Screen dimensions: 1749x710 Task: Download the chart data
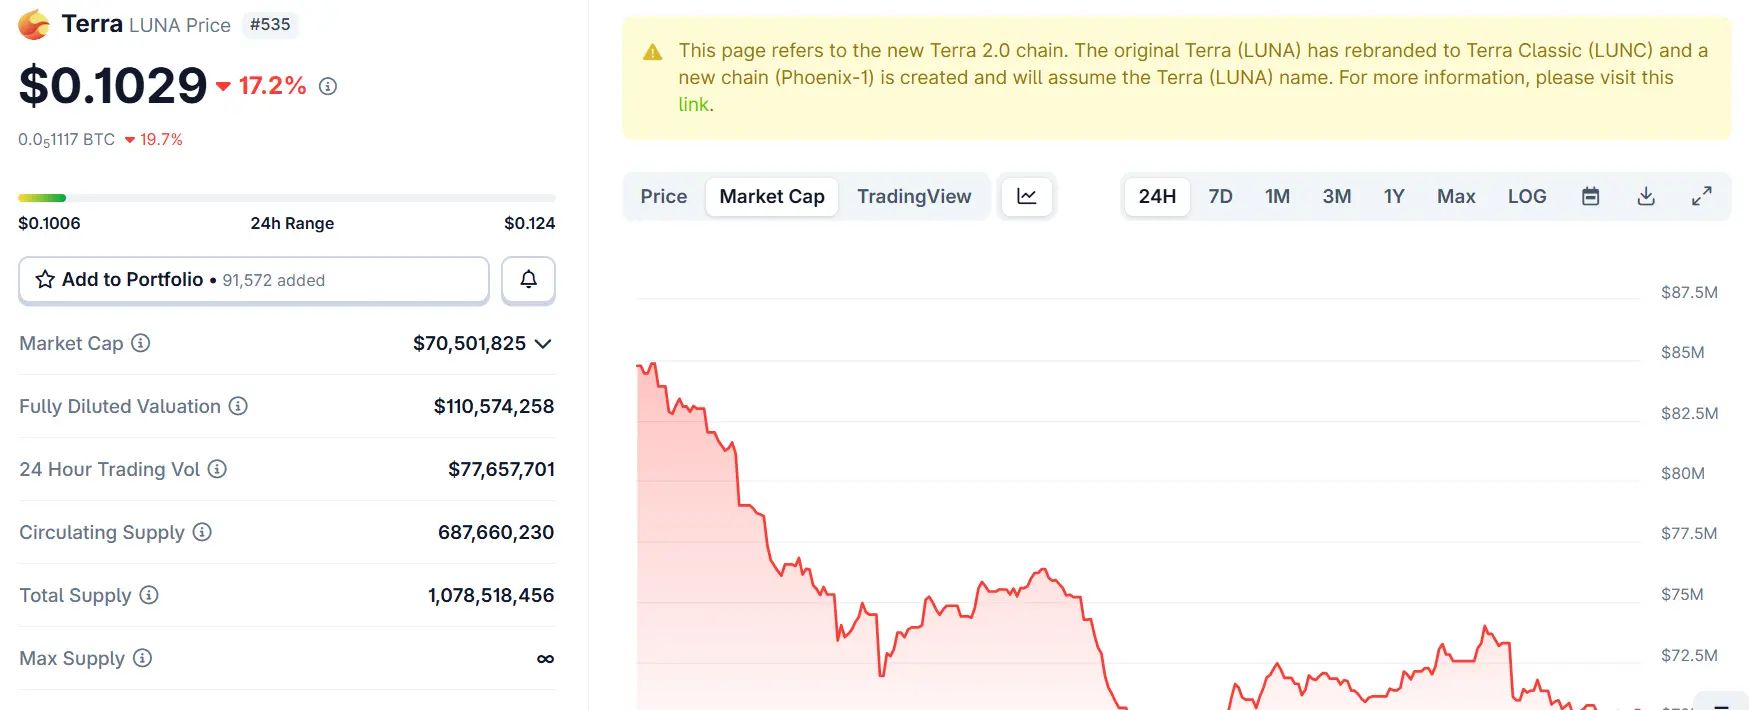[x=1646, y=196]
